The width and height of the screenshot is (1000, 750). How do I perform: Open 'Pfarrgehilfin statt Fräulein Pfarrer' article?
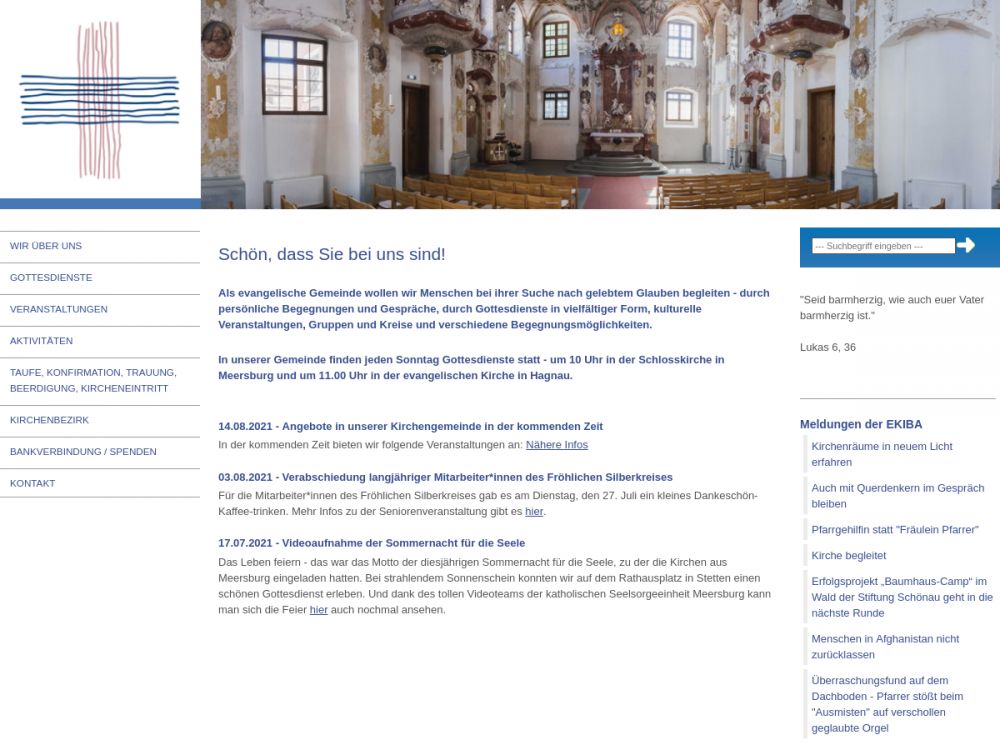[894, 530]
